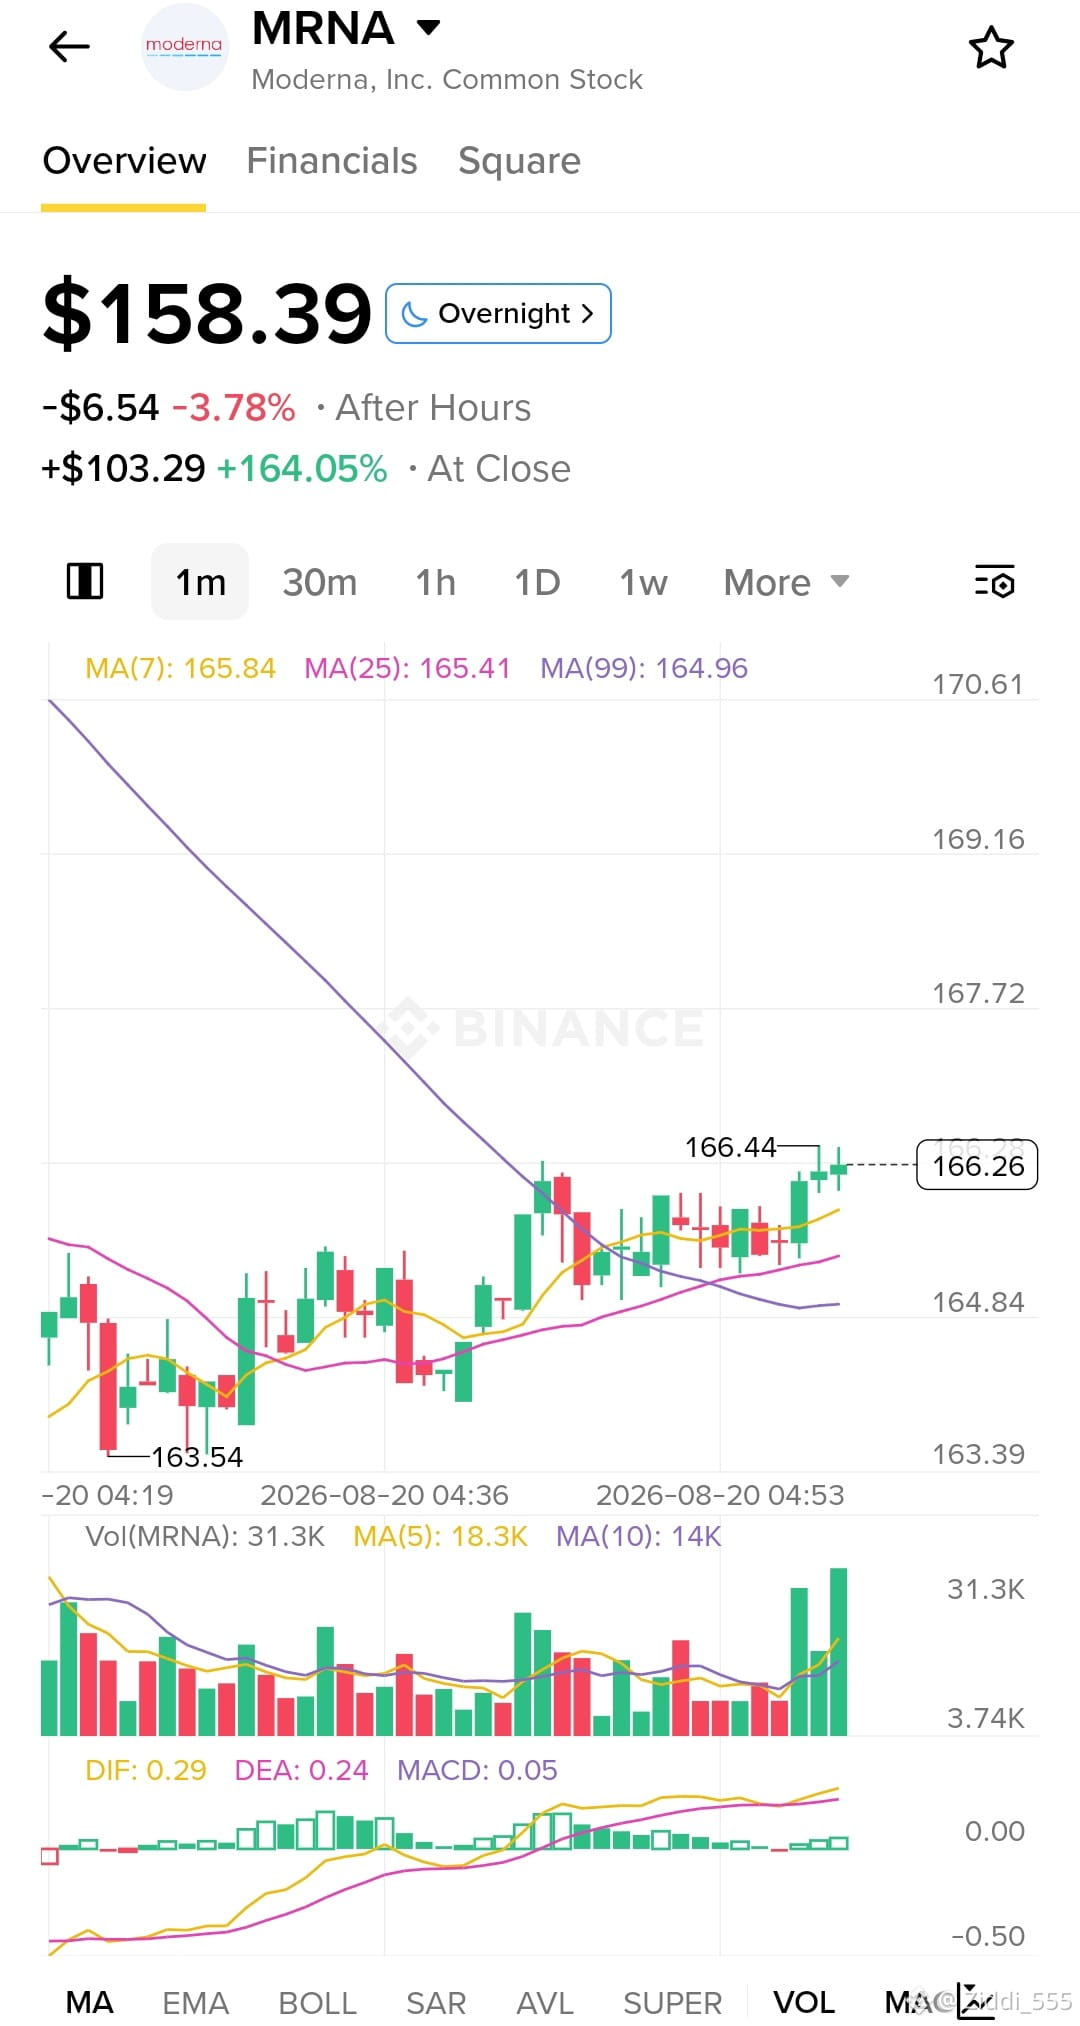Tap the -3.78% after hours change
The image size is (1080, 2026).
[x=234, y=408]
